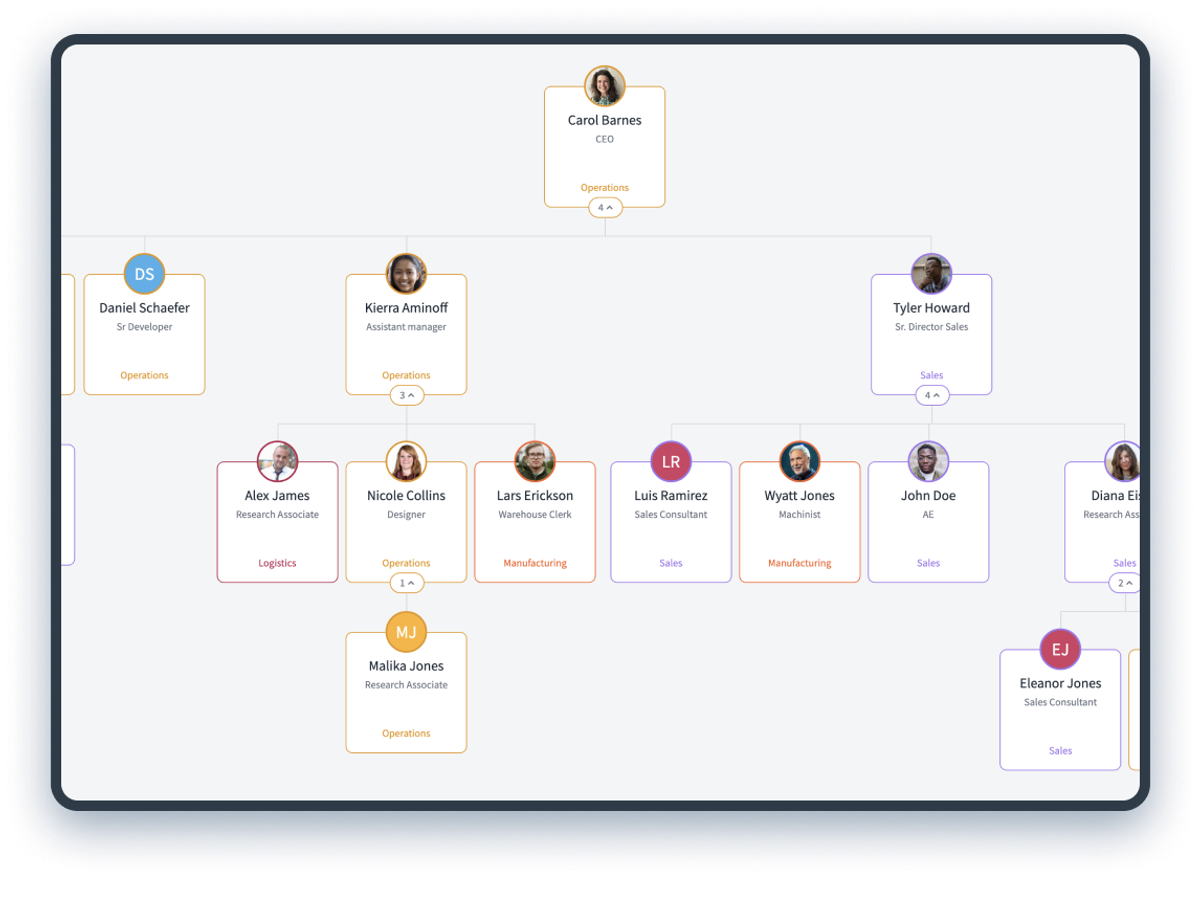Image resolution: width=1200 pixels, height=898 pixels.
Task: Click Tyler Howard's profile photo
Action: tap(932, 273)
